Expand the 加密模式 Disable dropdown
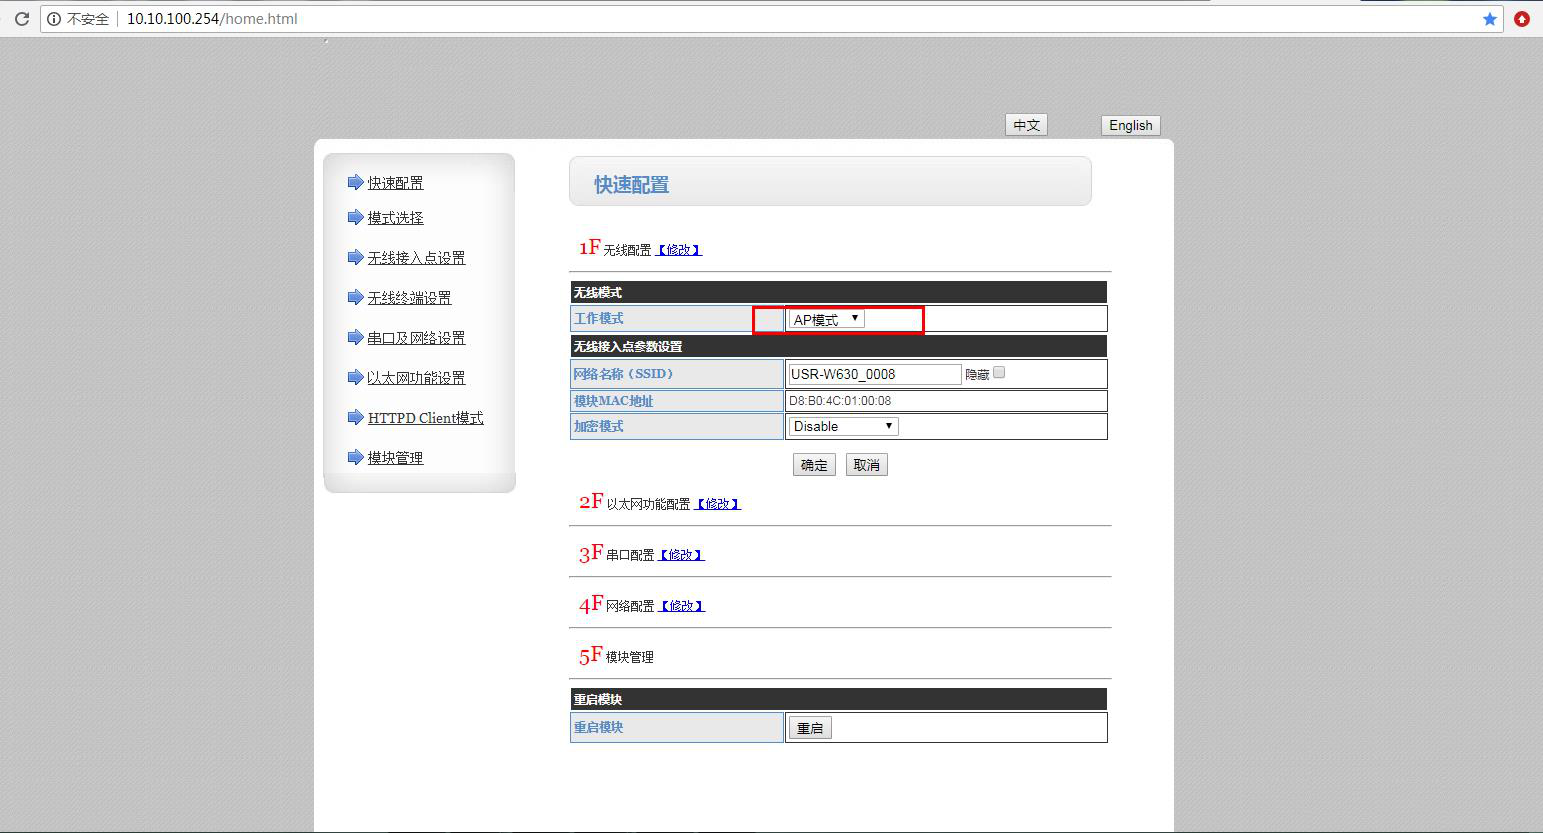1543x833 pixels. [x=843, y=426]
